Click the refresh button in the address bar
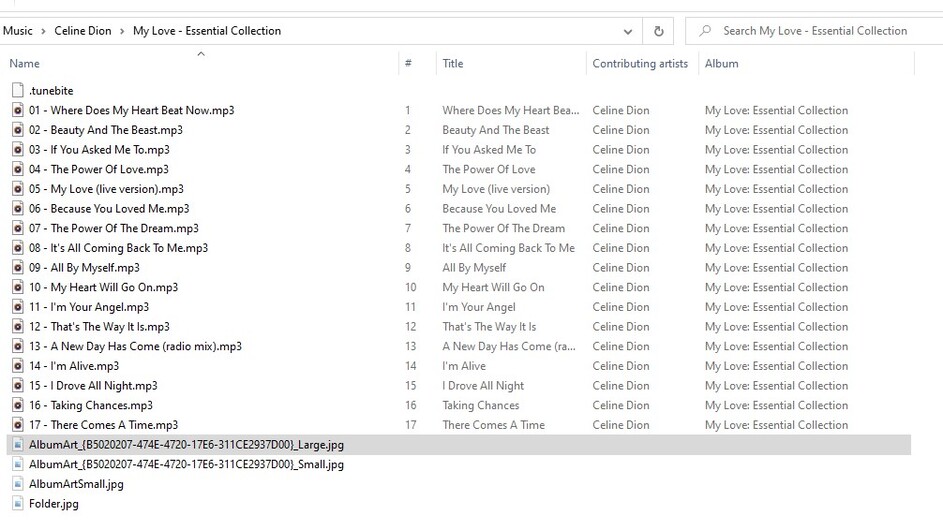This screenshot has width=943, height=530. (659, 31)
